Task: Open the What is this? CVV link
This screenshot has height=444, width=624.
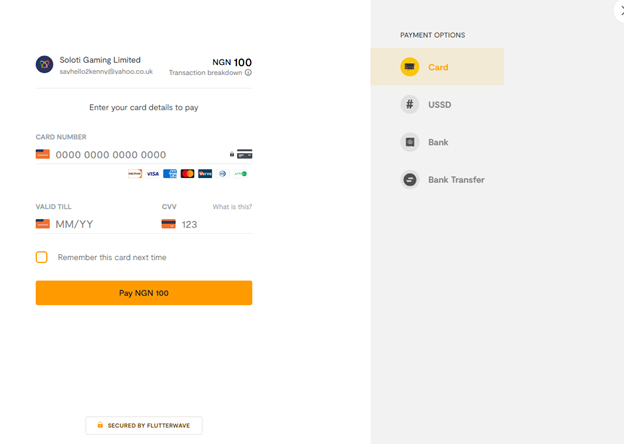Action: [232, 207]
